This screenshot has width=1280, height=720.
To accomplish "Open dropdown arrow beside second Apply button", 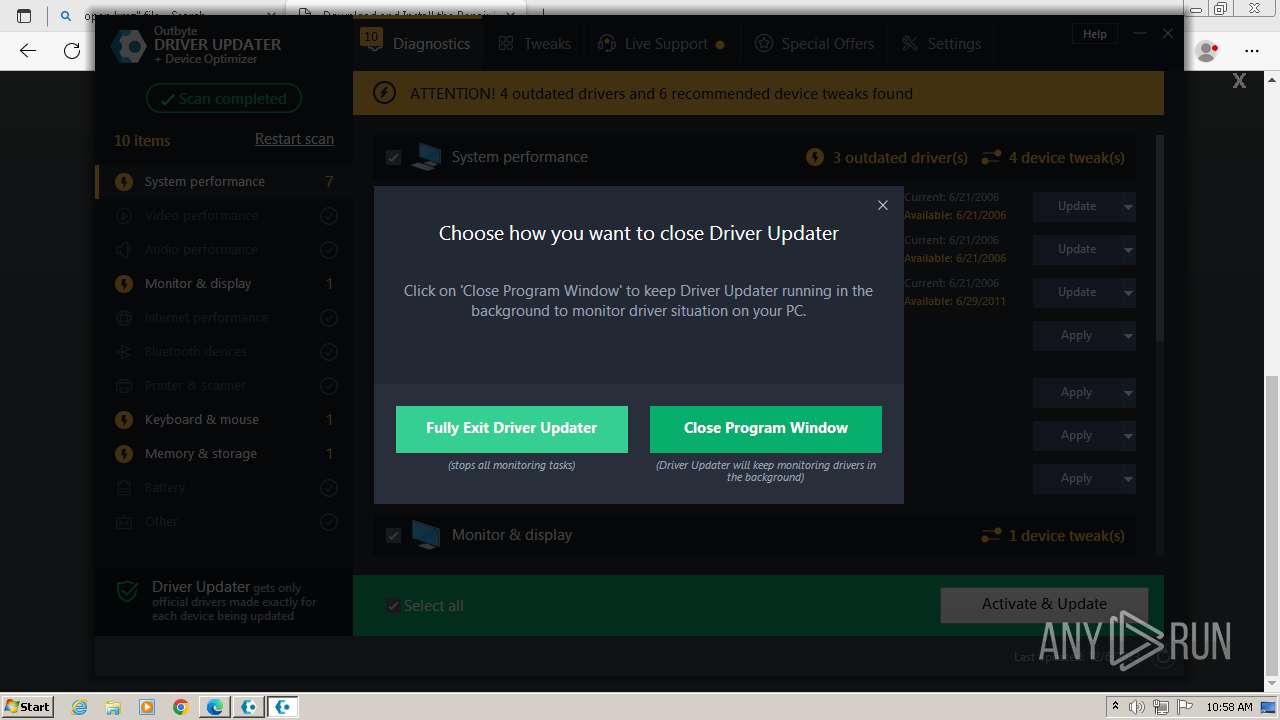I will [1128, 393].
